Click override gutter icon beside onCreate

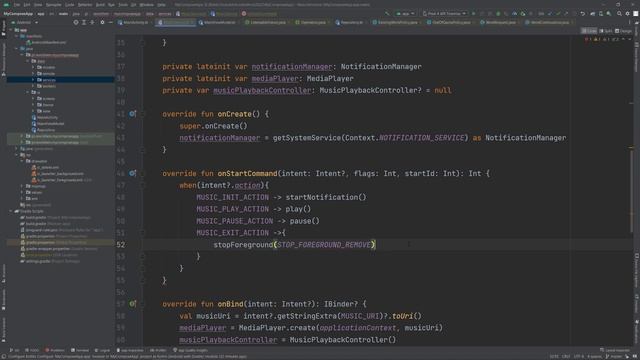[x=132, y=114]
